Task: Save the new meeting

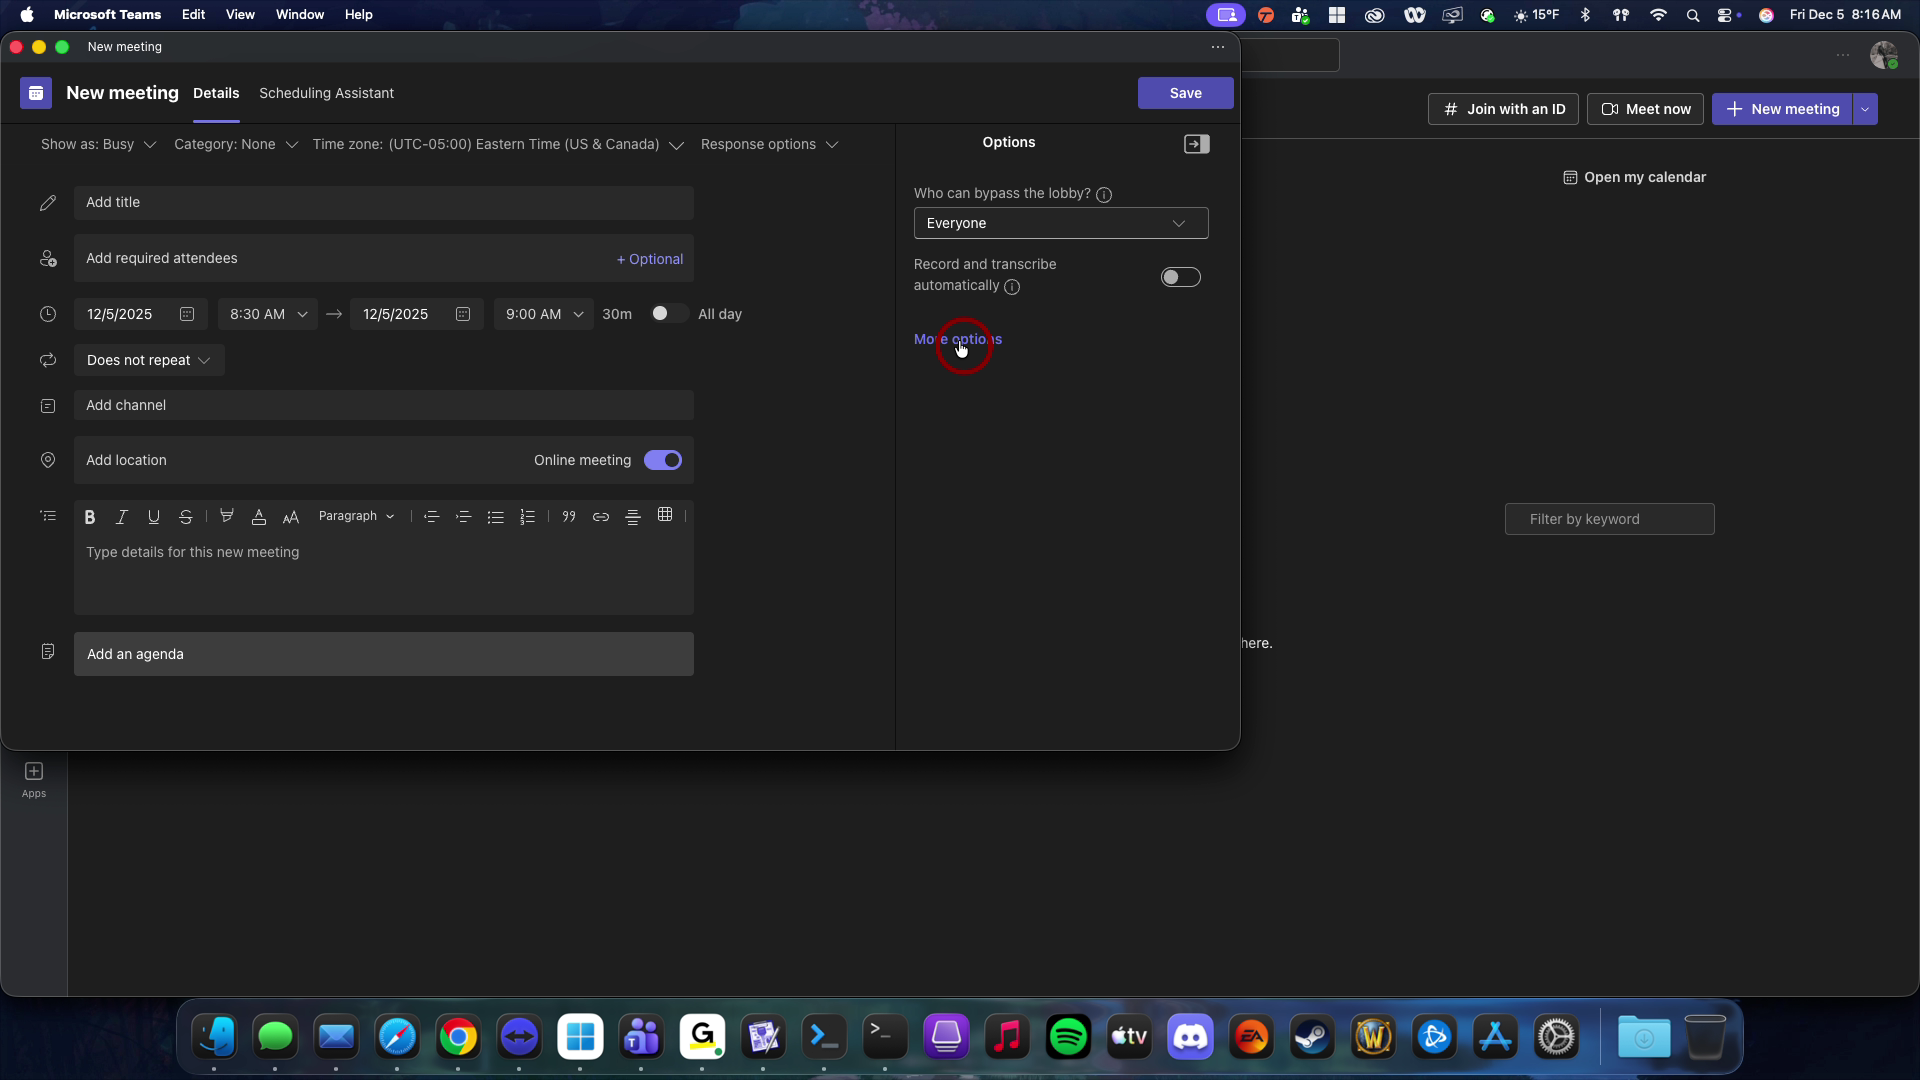Action: coord(1186,93)
